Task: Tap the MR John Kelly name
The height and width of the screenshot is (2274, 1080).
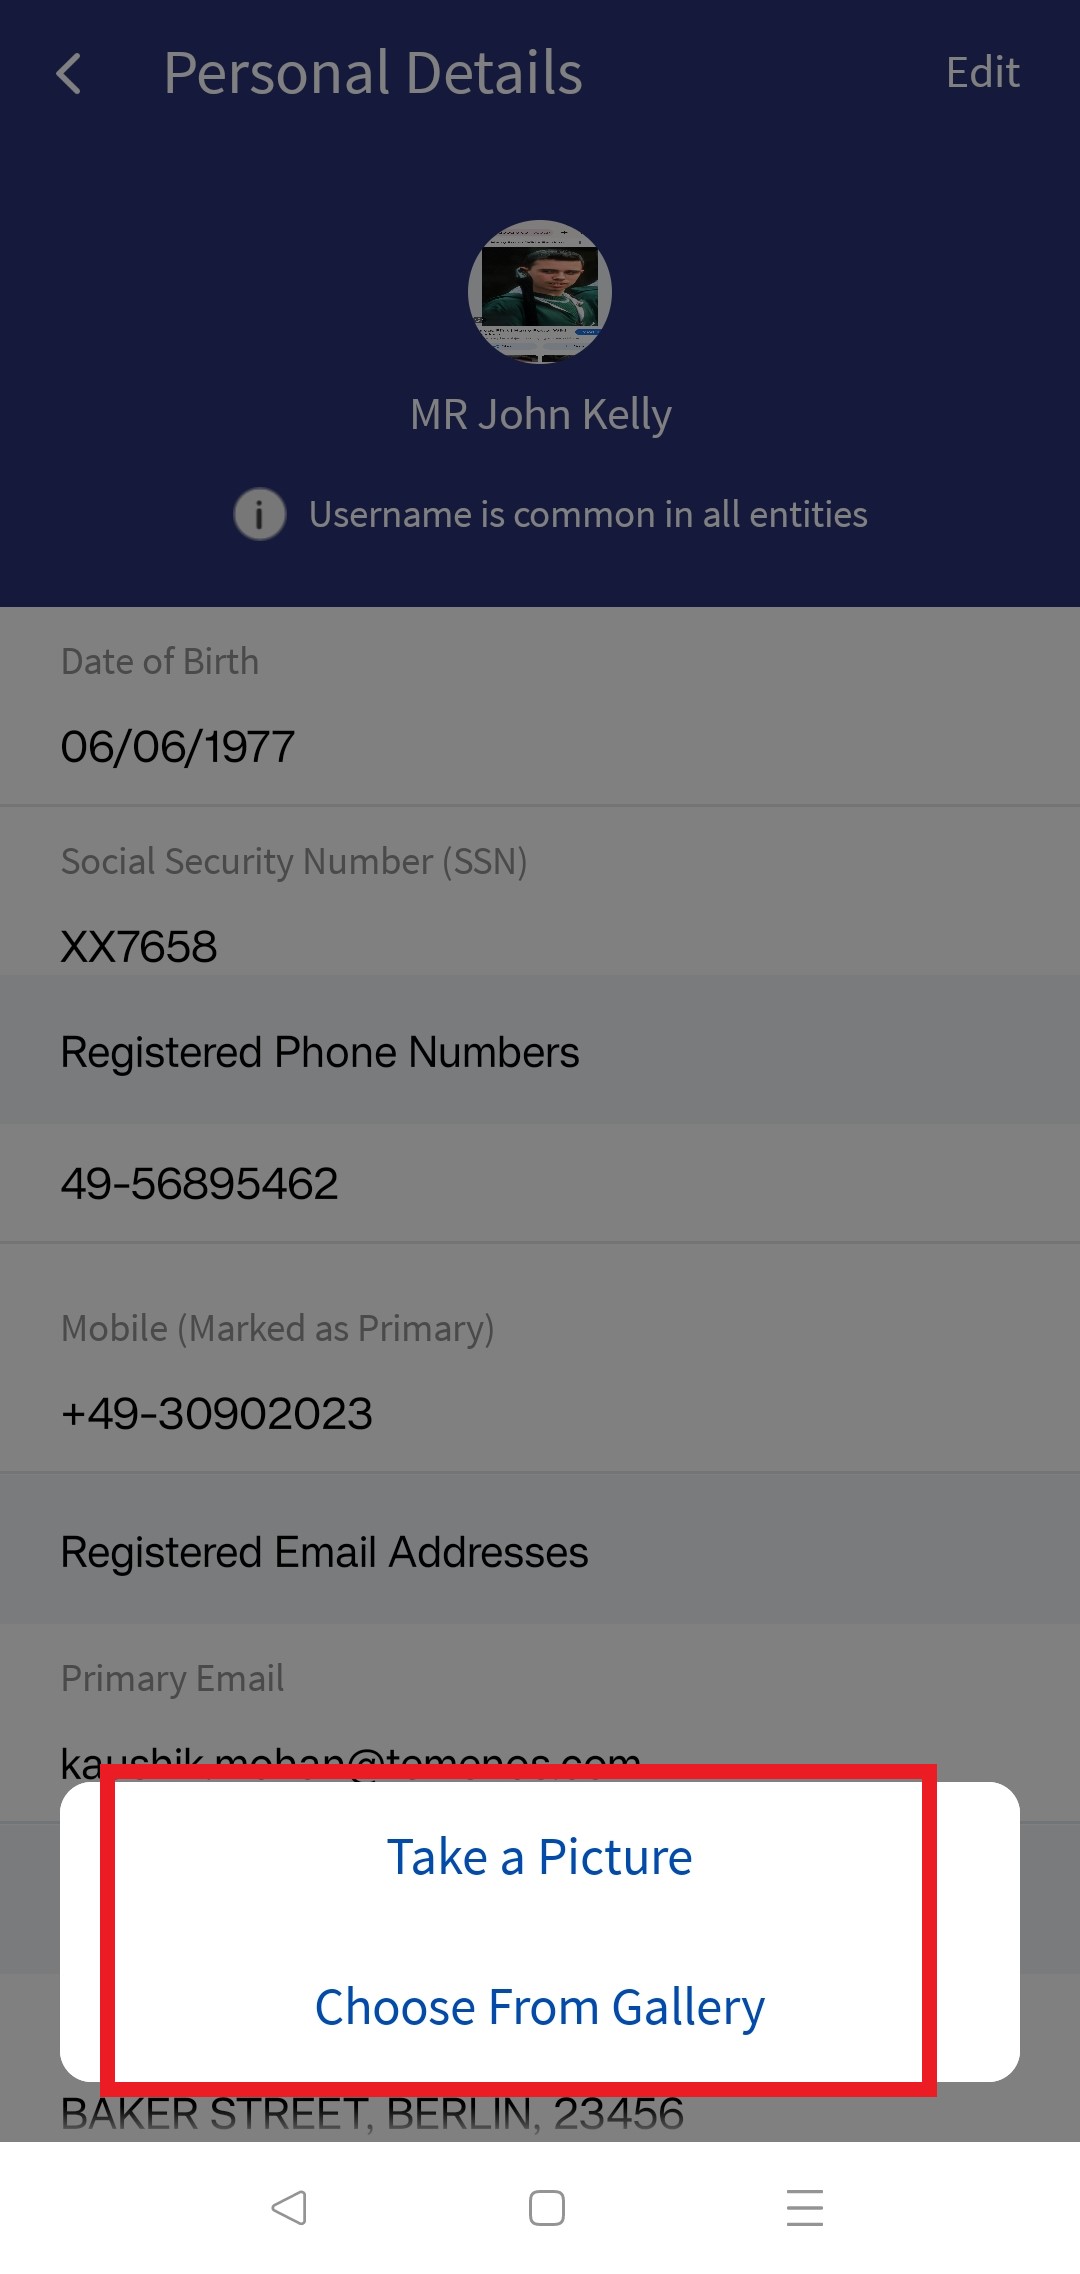Action: click(540, 414)
